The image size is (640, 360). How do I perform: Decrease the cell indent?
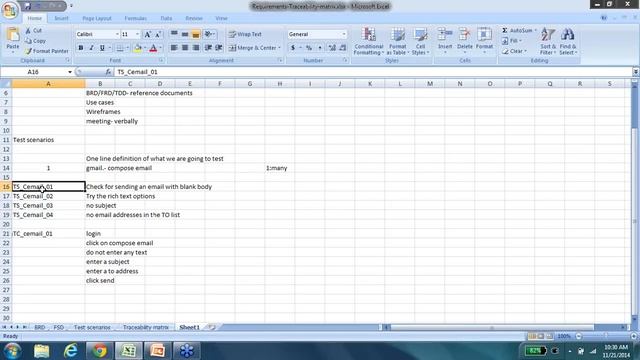[208, 48]
